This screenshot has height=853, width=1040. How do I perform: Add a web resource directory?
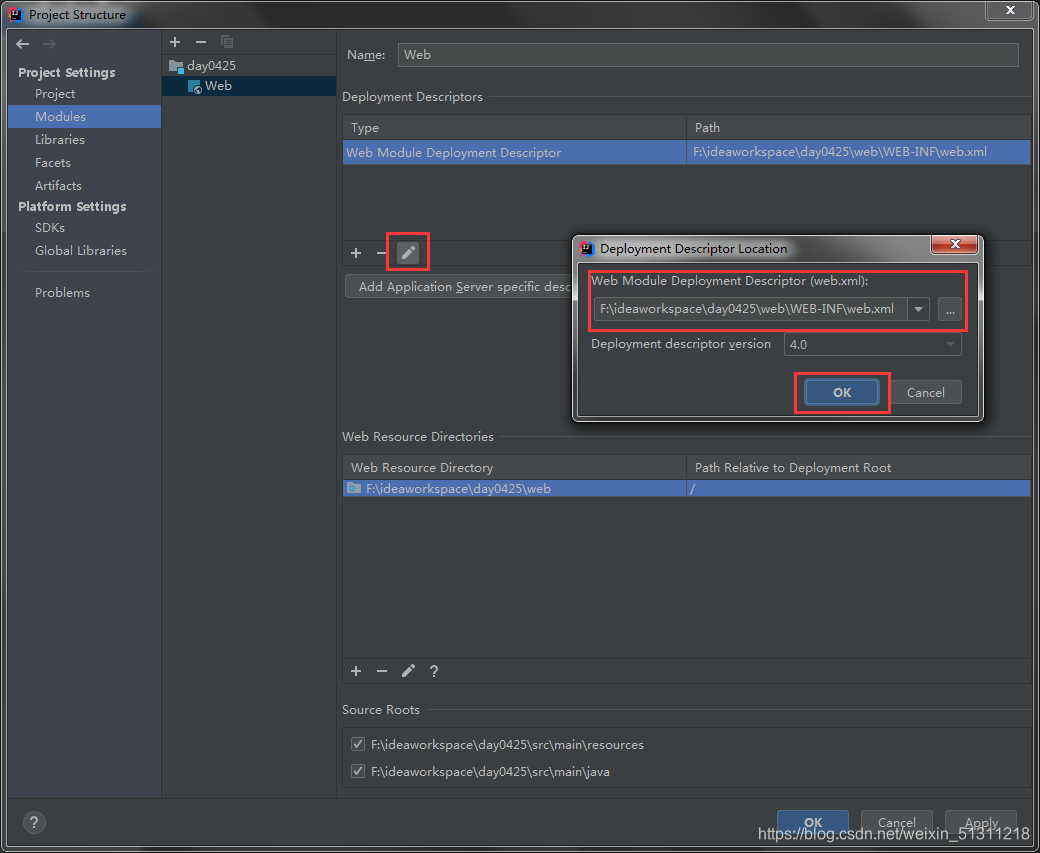pos(356,671)
